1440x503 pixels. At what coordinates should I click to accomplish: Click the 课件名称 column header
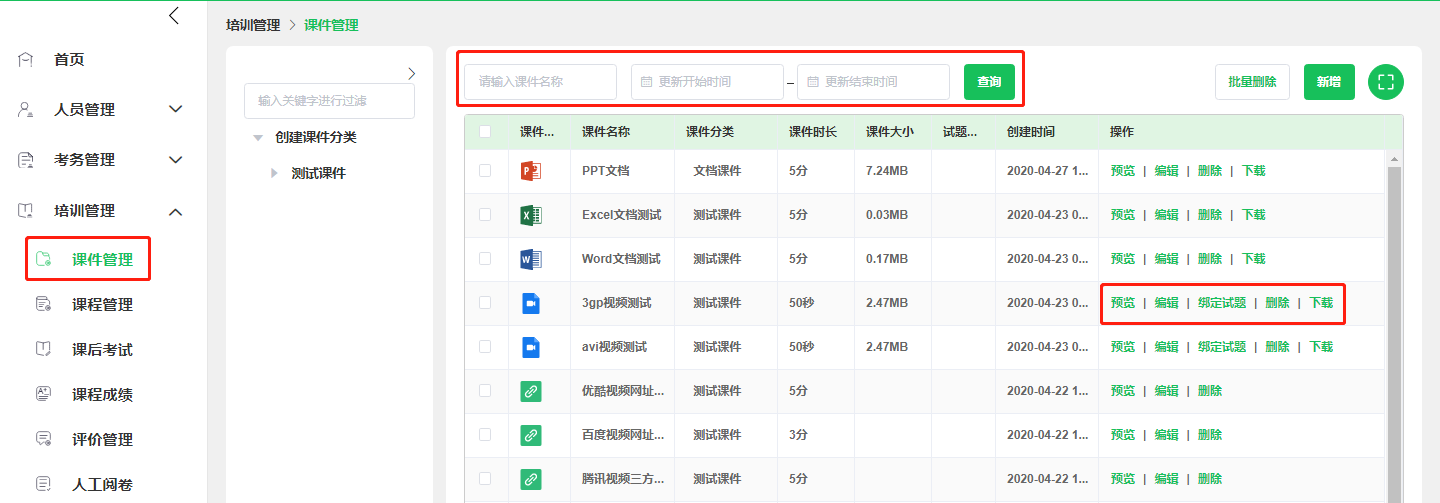click(x=606, y=132)
